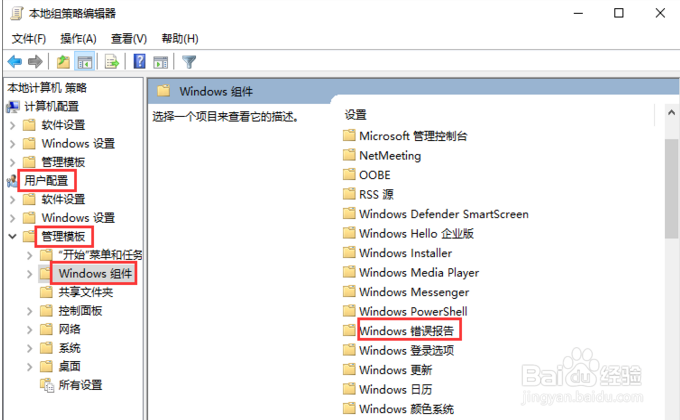This screenshot has height=420, width=680.
Task: Expand the 桌面 tree node
Action: click(29, 367)
